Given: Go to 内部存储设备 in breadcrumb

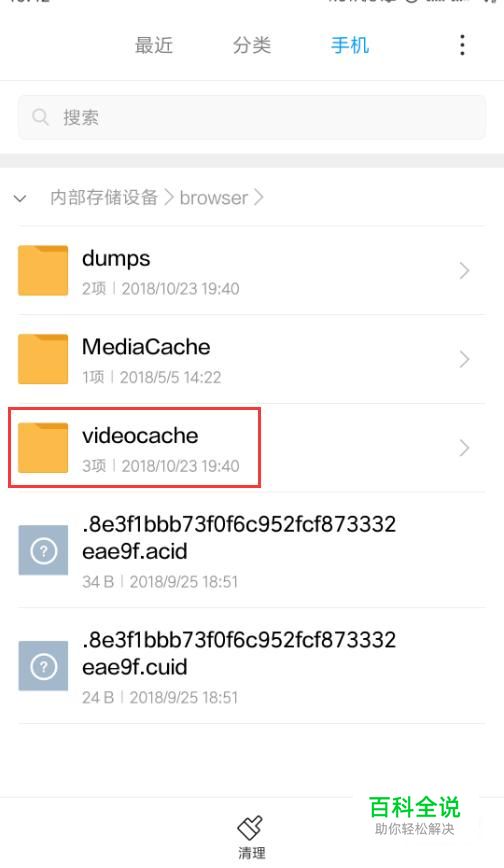Looking at the screenshot, I should [104, 198].
